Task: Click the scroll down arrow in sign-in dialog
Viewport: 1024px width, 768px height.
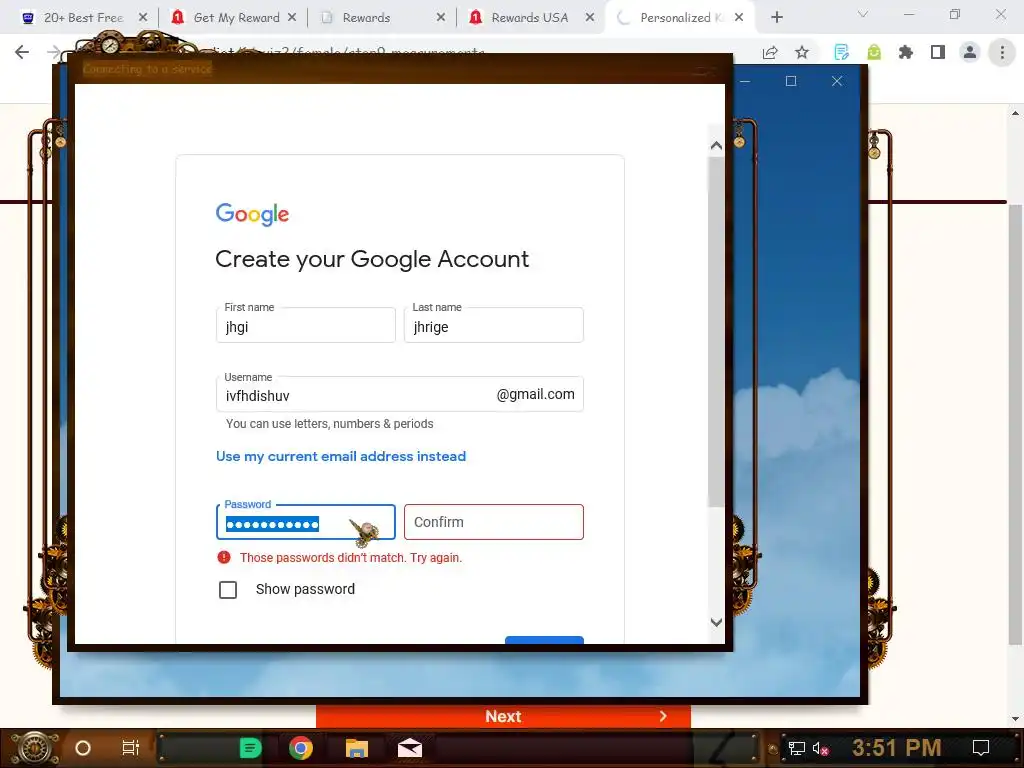Action: pos(716,622)
